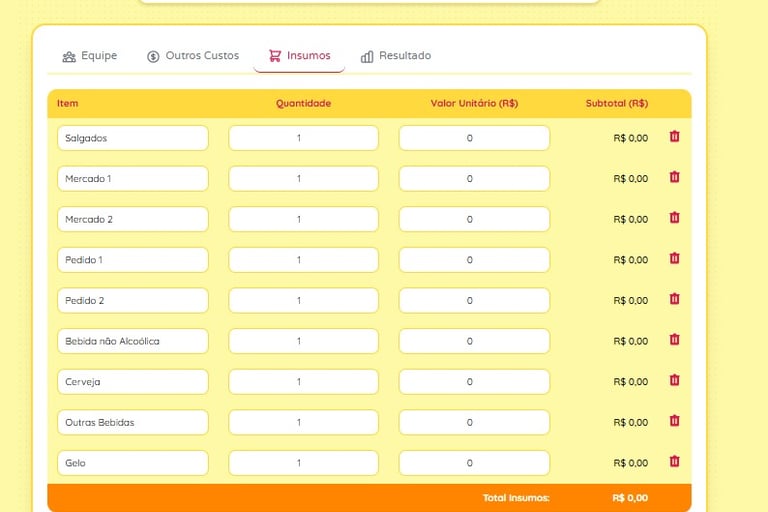Click the quantity field for Salgados
Image resolution: width=768 pixels, height=512 pixels.
pyautogui.click(x=303, y=138)
